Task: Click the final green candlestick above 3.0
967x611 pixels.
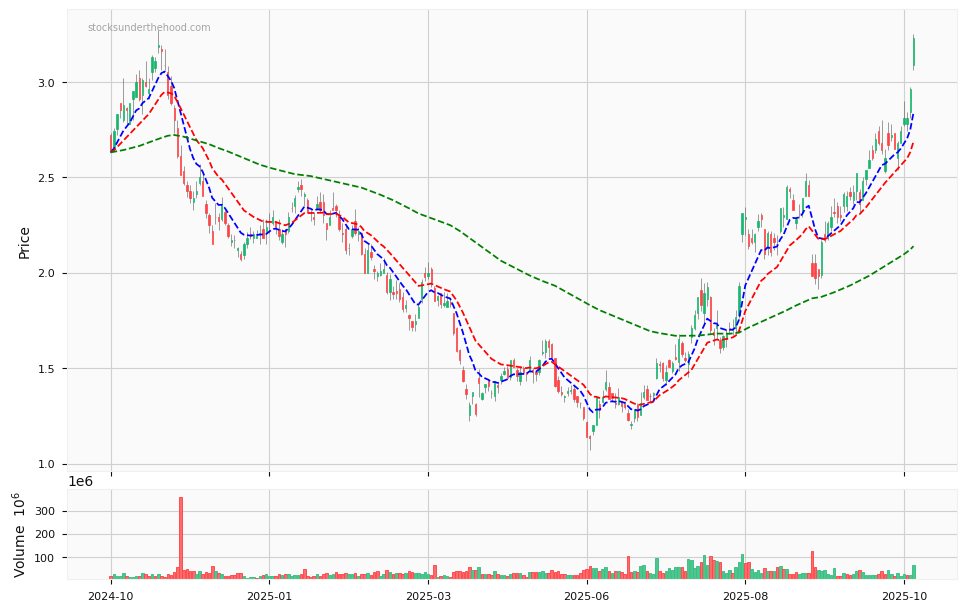Action: 913,52
